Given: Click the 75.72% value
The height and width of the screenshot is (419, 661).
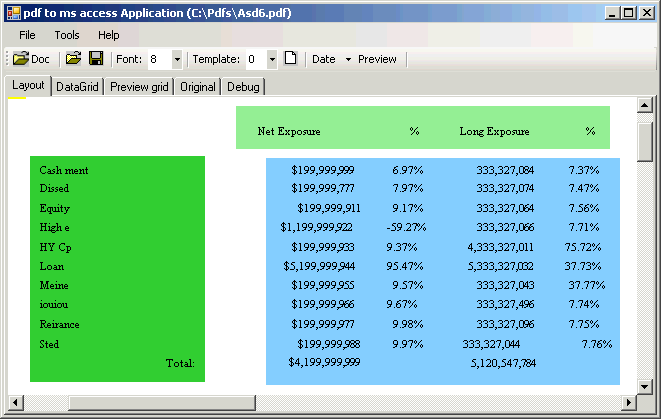Looking at the screenshot, I should (583, 247).
